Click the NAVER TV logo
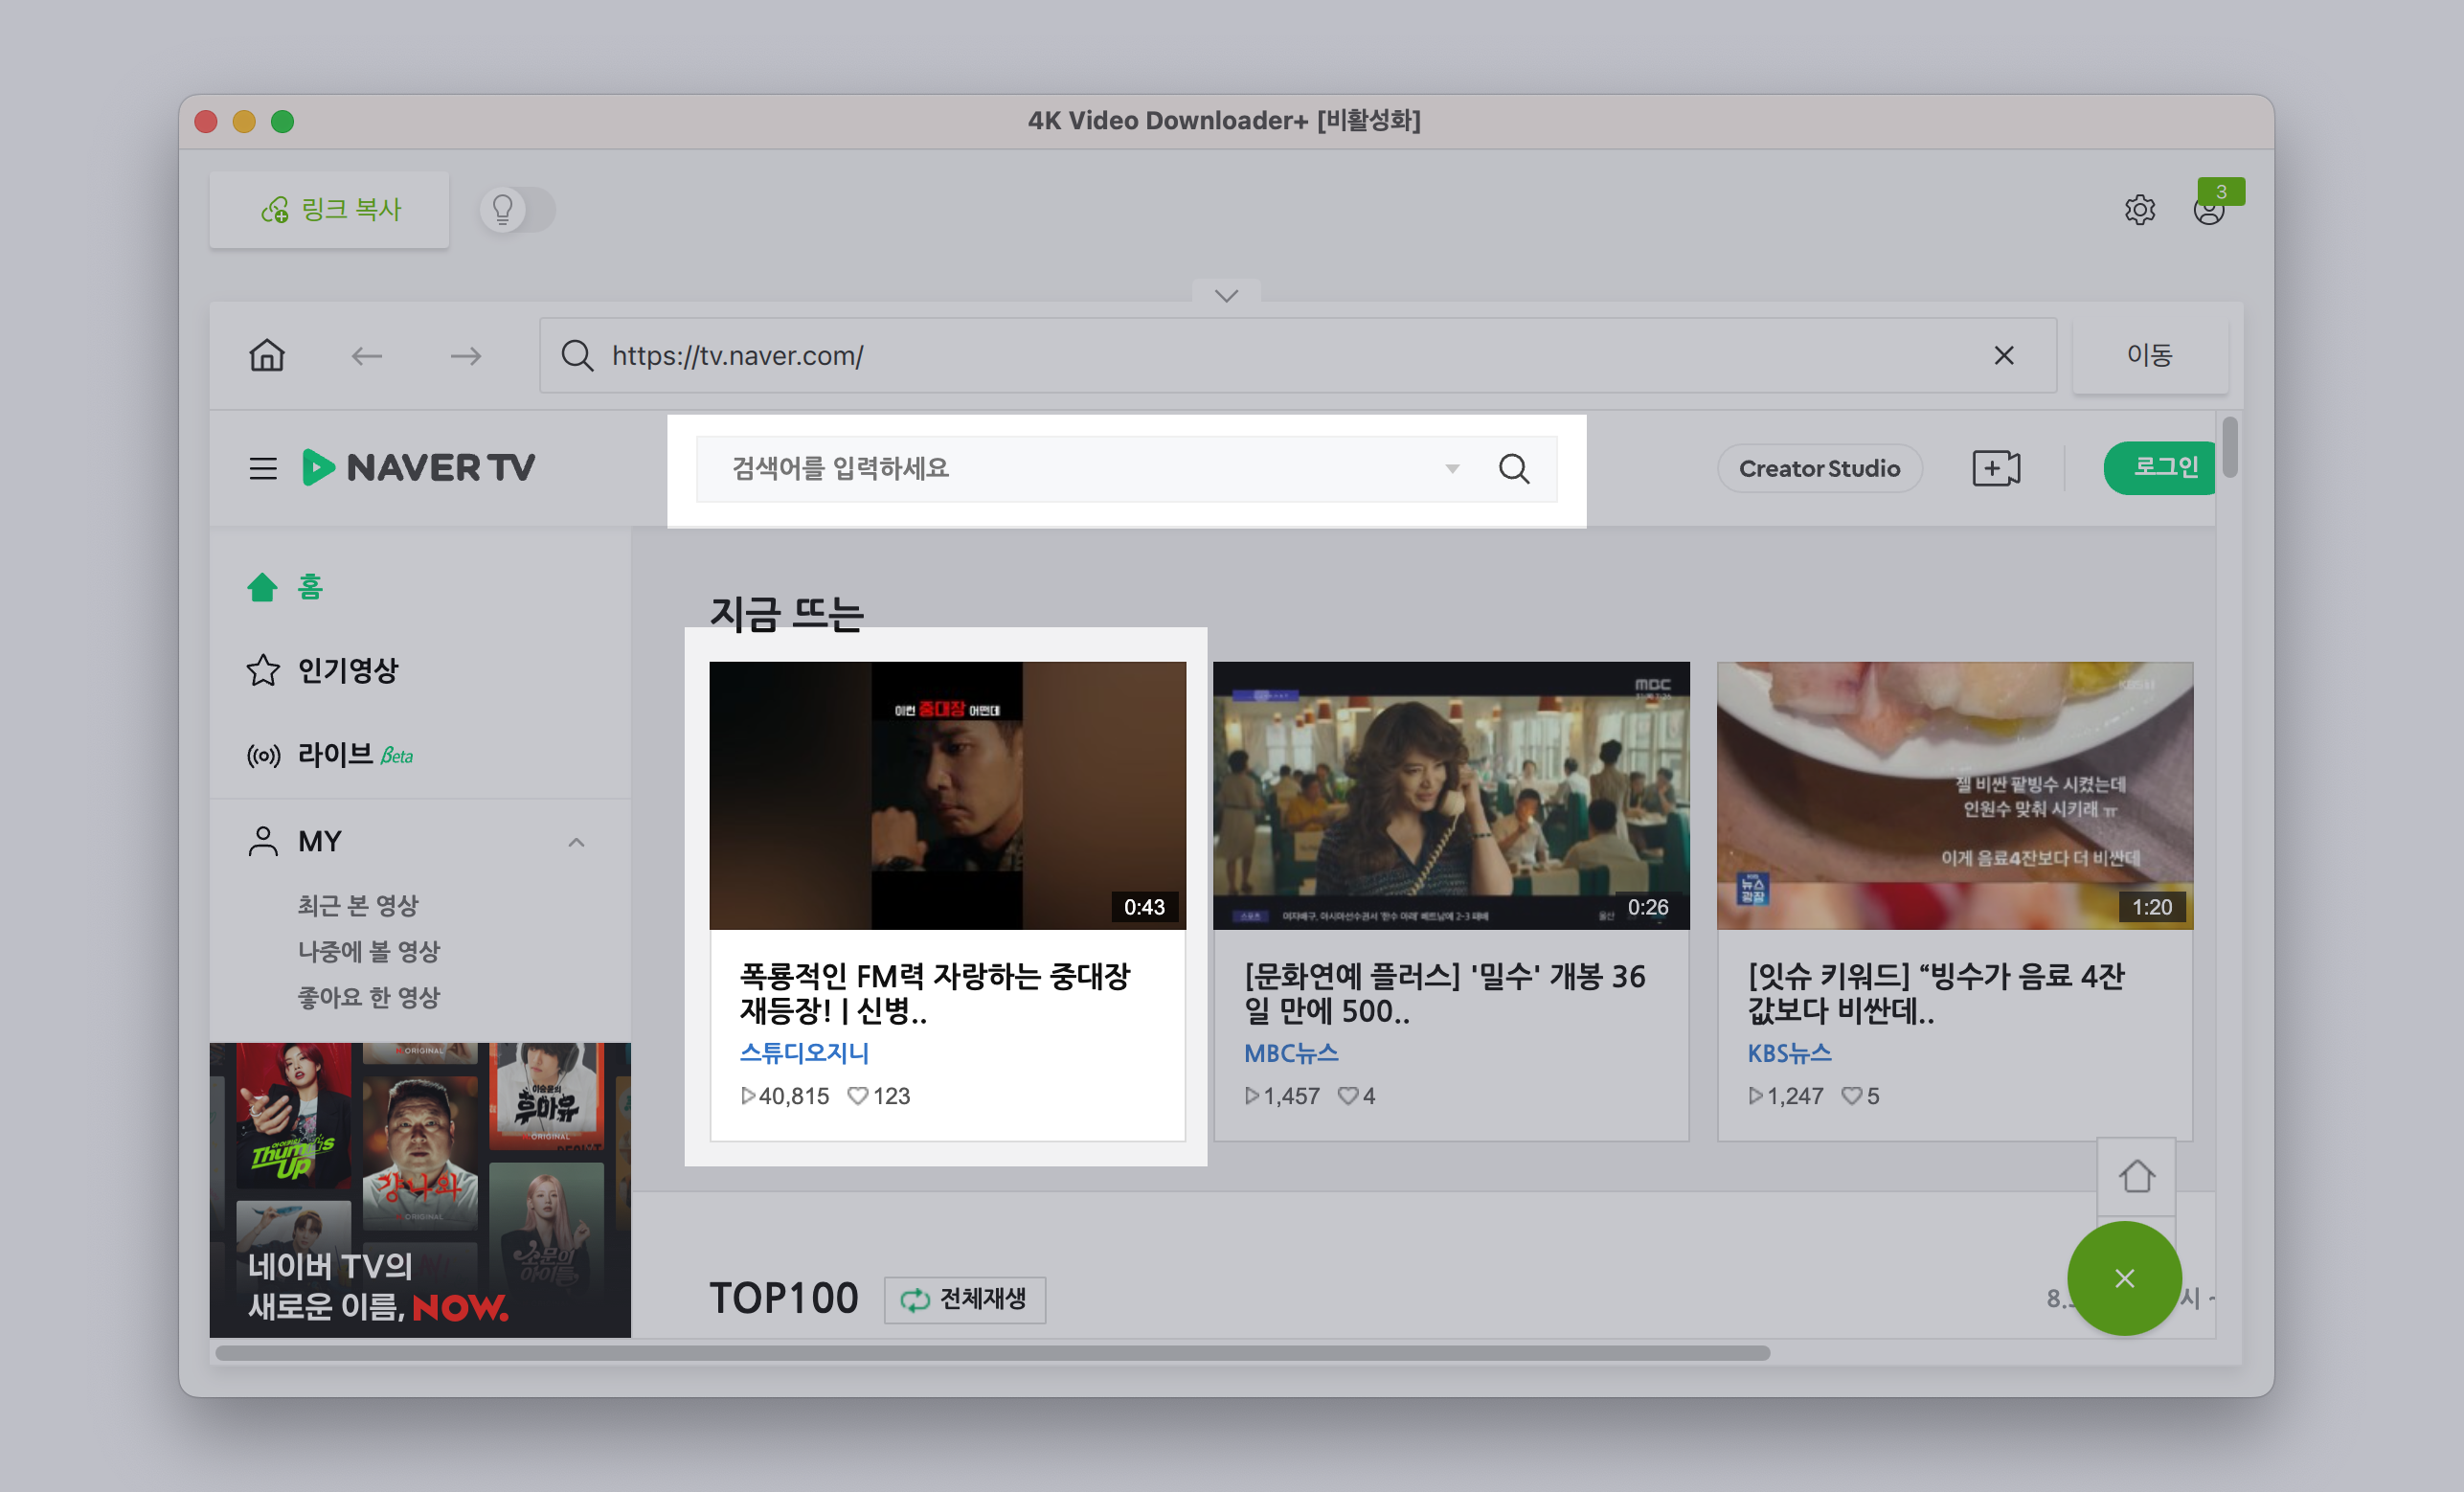Screen dimensions: 2464x1492 coord(418,468)
